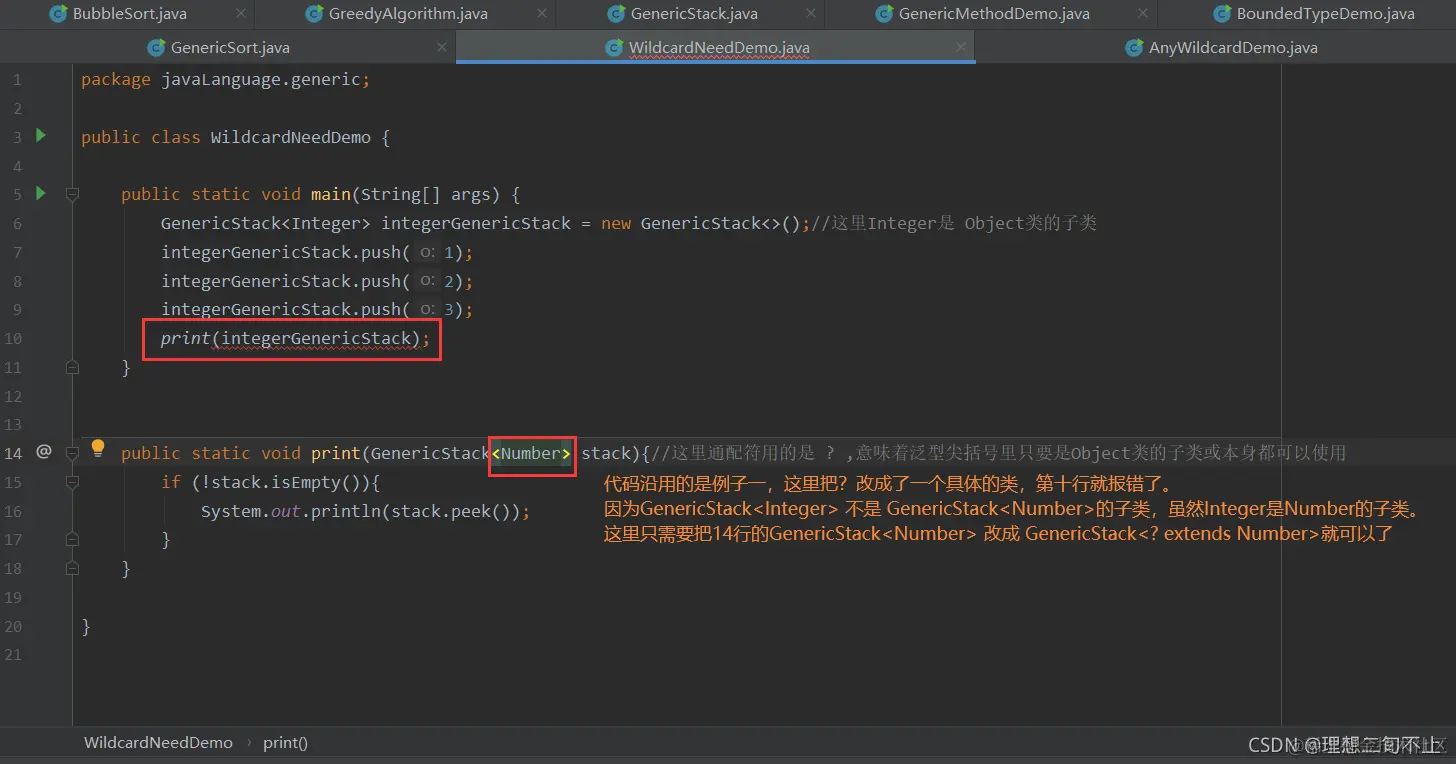Close the WildcardNeedDemo.java tab
The height and width of the screenshot is (764, 1456).
(961, 47)
